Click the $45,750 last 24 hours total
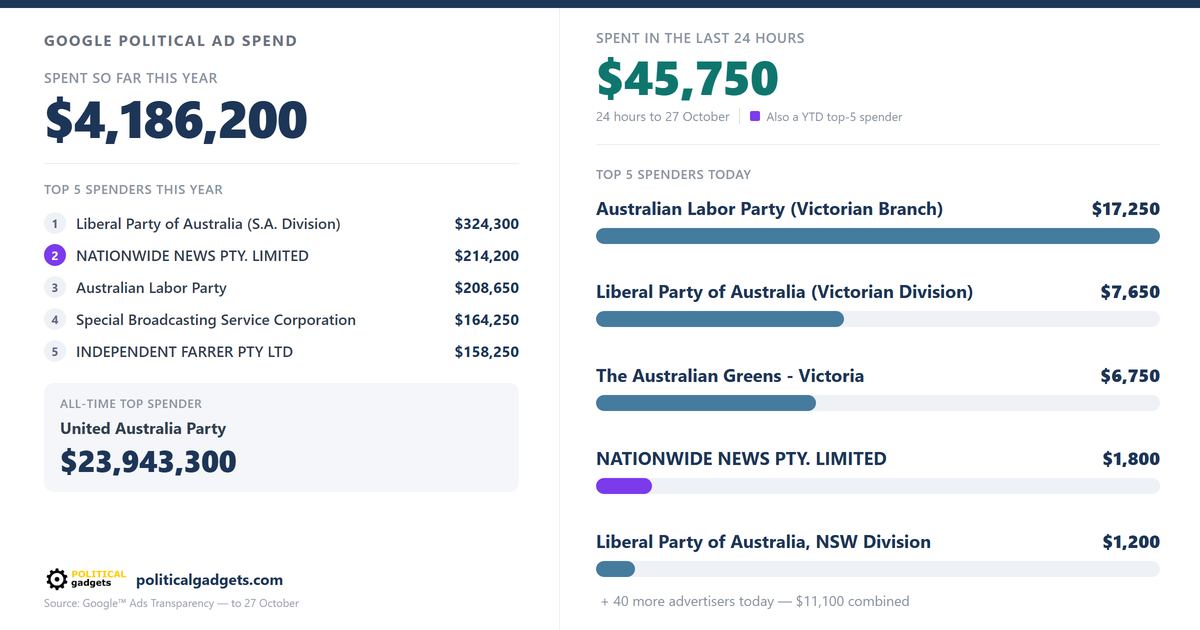 [x=687, y=78]
